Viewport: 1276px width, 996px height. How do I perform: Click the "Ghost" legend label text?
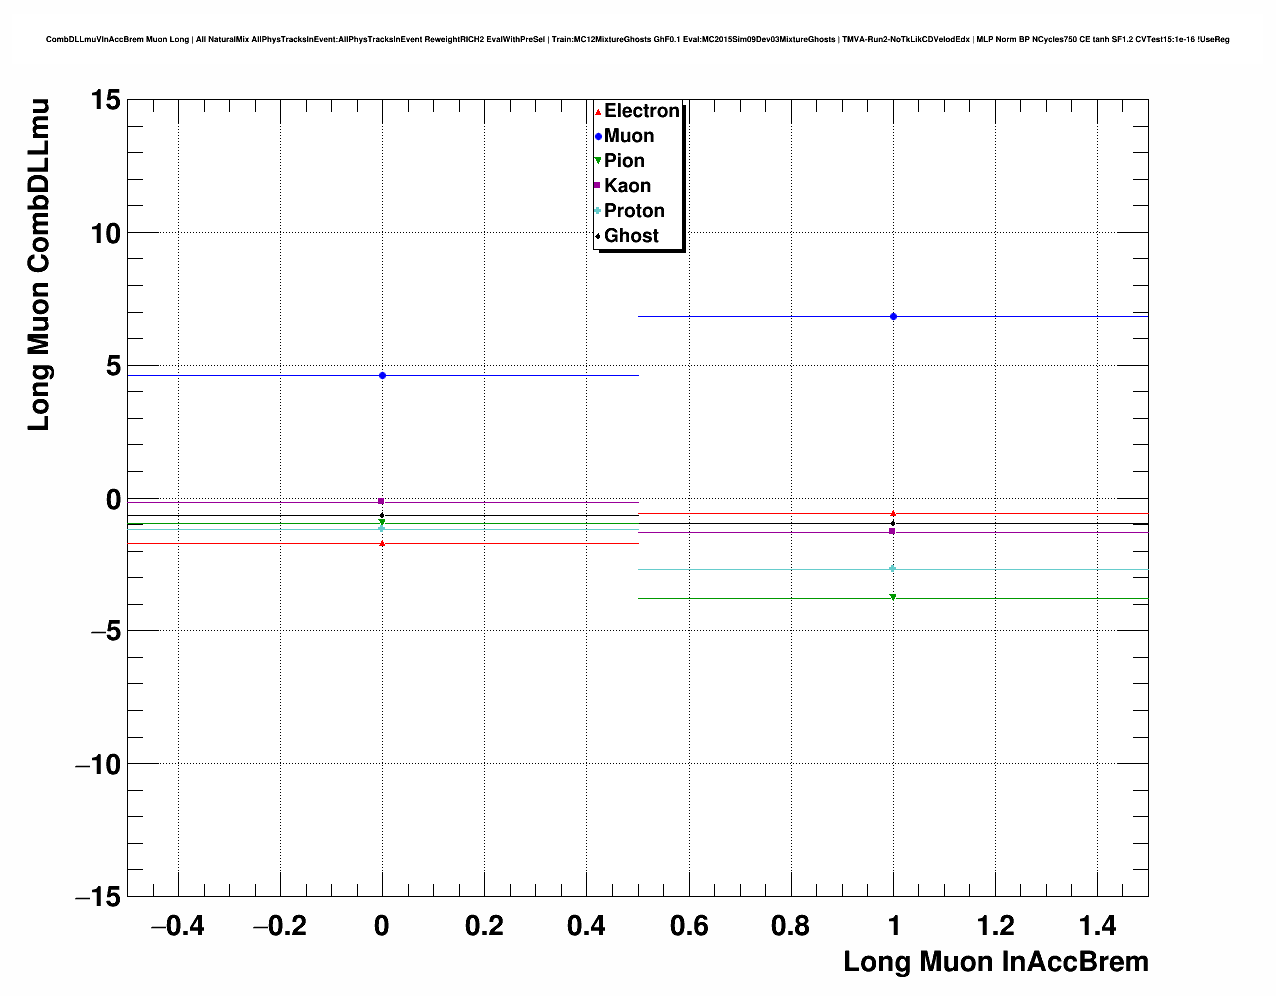pos(631,236)
